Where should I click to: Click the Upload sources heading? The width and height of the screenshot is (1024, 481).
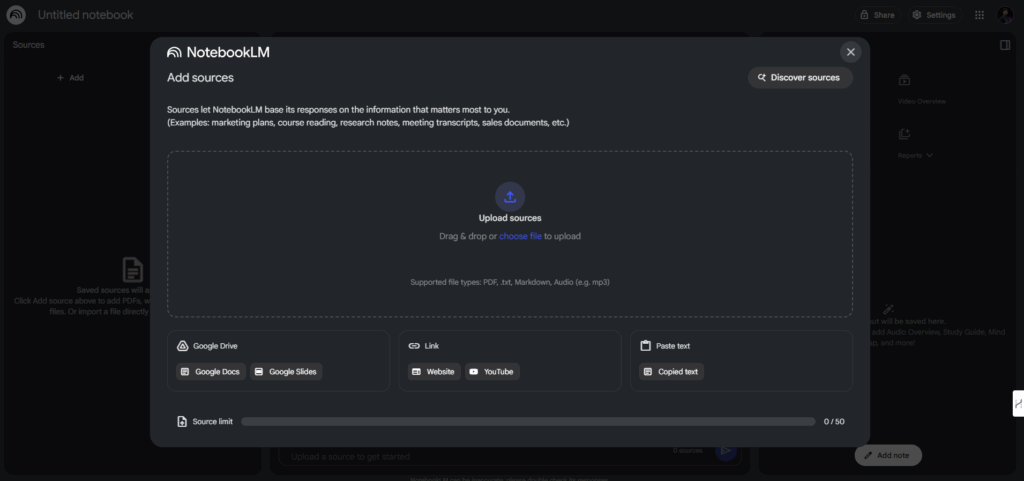(x=510, y=218)
